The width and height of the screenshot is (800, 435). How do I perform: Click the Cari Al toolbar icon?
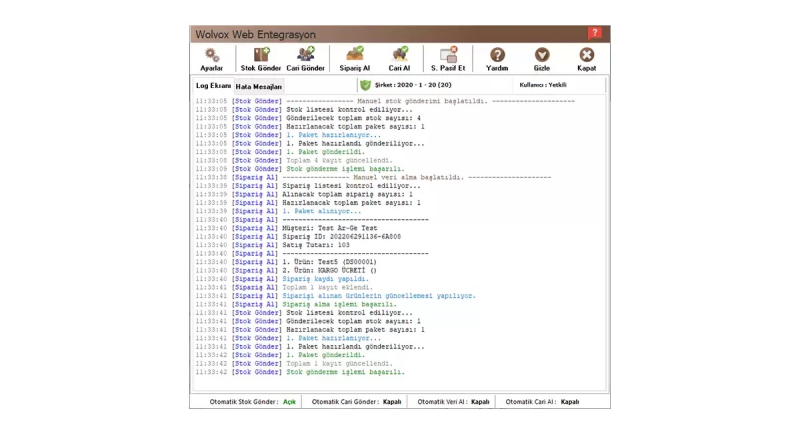(x=399, y=54)
